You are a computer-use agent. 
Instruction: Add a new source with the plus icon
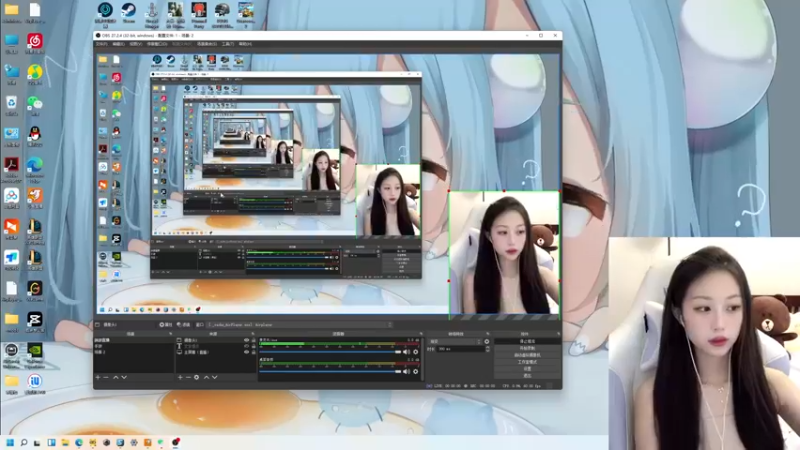(x=180, y=378)
